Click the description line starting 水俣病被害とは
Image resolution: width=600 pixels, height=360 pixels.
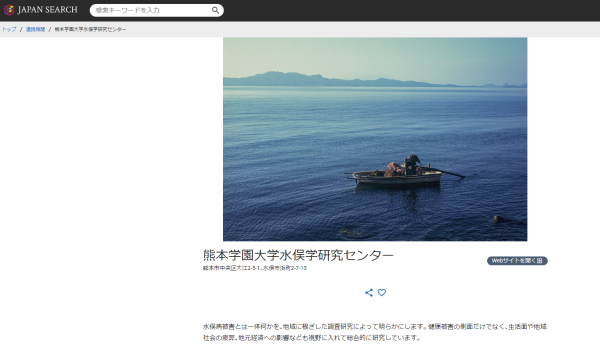pyautogui.click(x=375, y=326)
